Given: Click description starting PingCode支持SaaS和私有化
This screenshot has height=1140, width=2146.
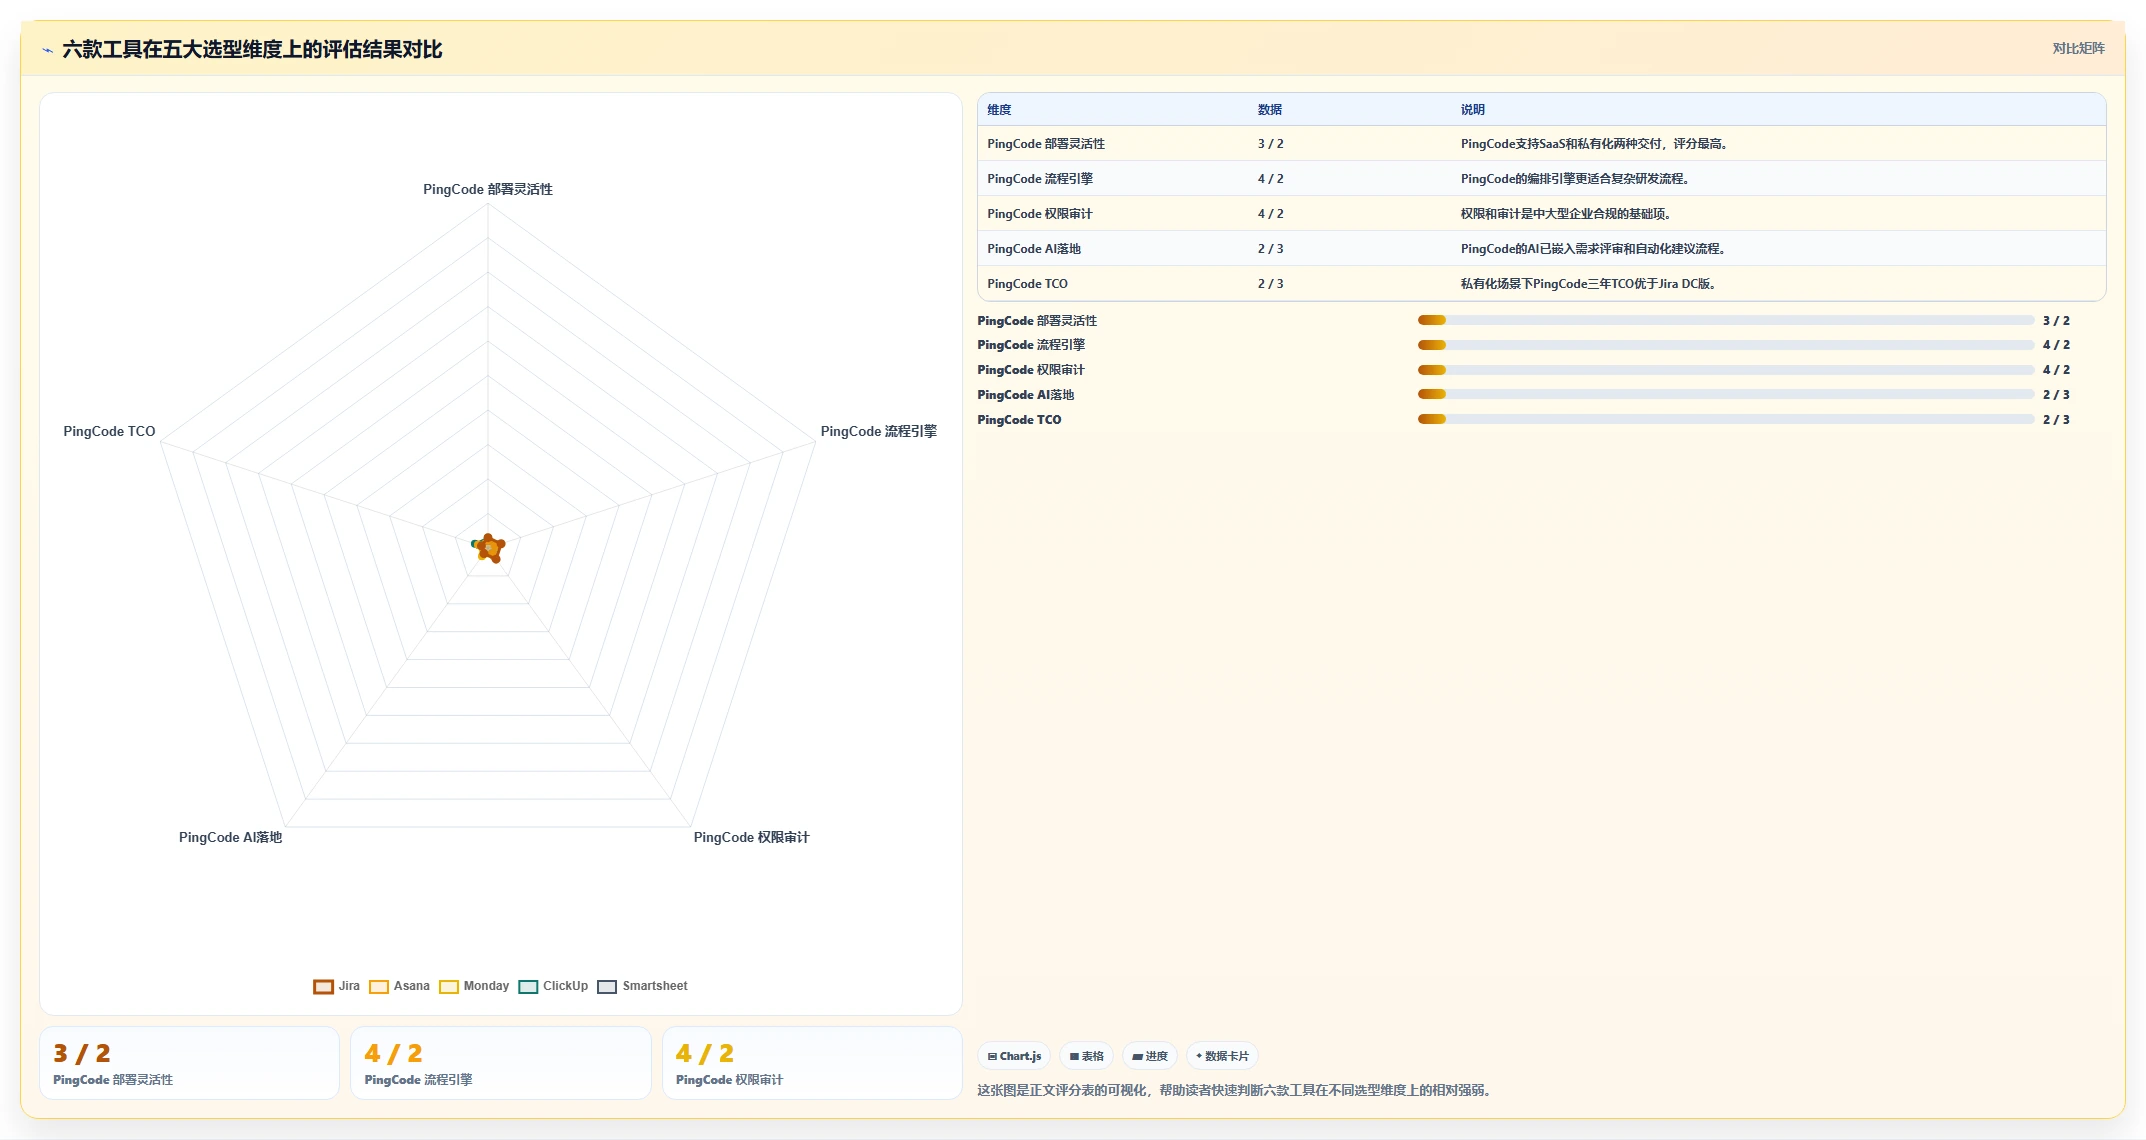Looking at the screenshot, I should tap(1595, 144).
